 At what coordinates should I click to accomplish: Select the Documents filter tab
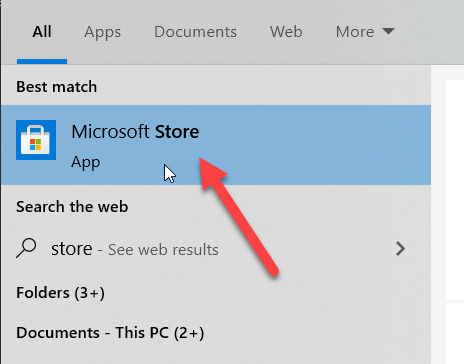click(x=195, y=32)
